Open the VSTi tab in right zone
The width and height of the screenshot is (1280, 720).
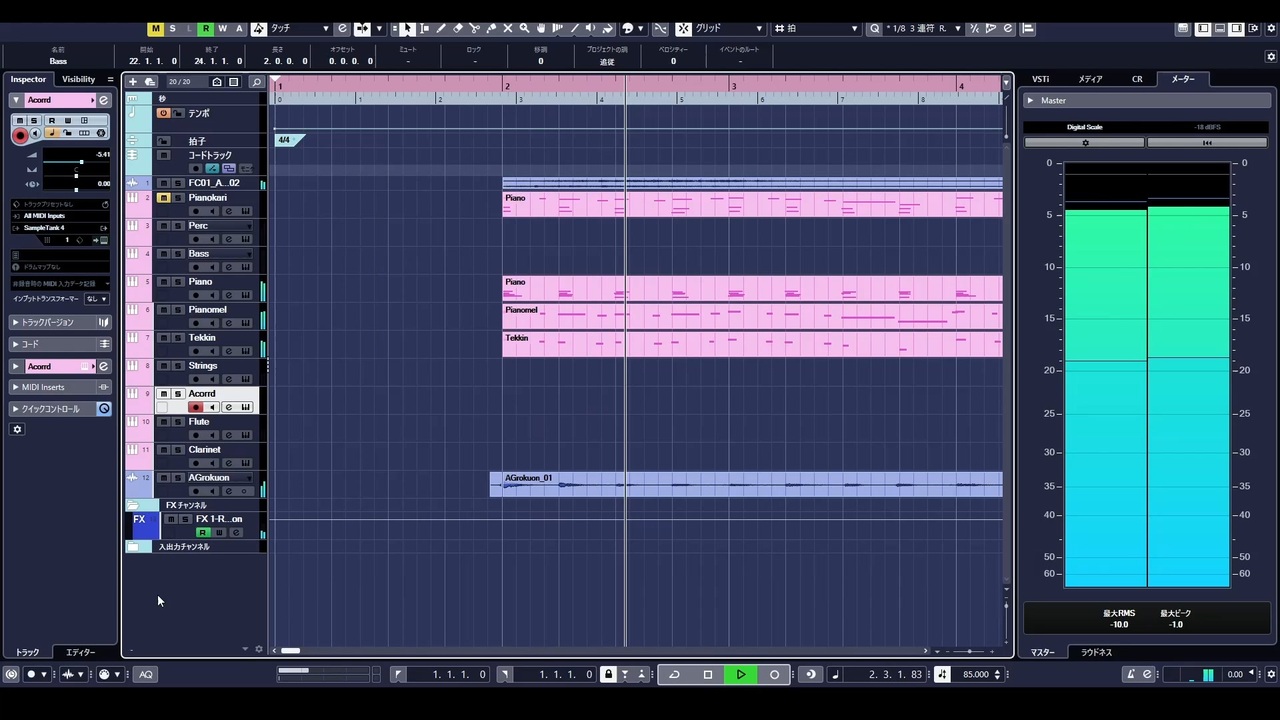pyautogui.click(x=1041, y=79)
